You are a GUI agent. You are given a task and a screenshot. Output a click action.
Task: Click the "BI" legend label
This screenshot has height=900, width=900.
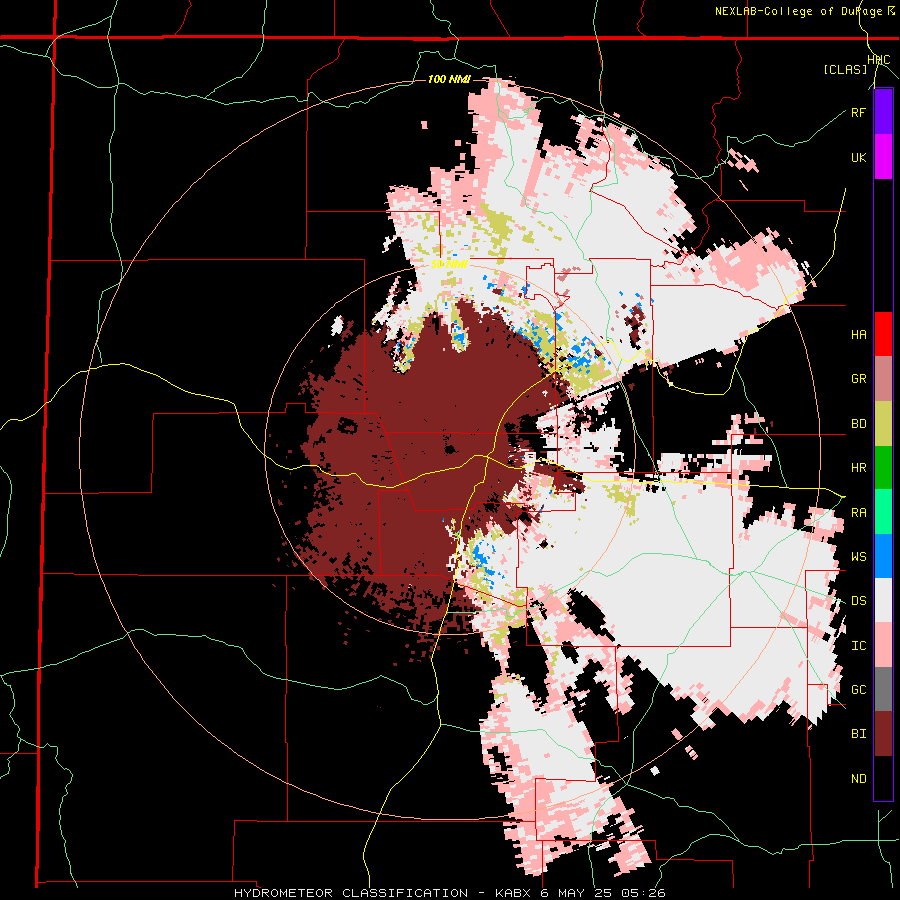(x=858, y=734)
